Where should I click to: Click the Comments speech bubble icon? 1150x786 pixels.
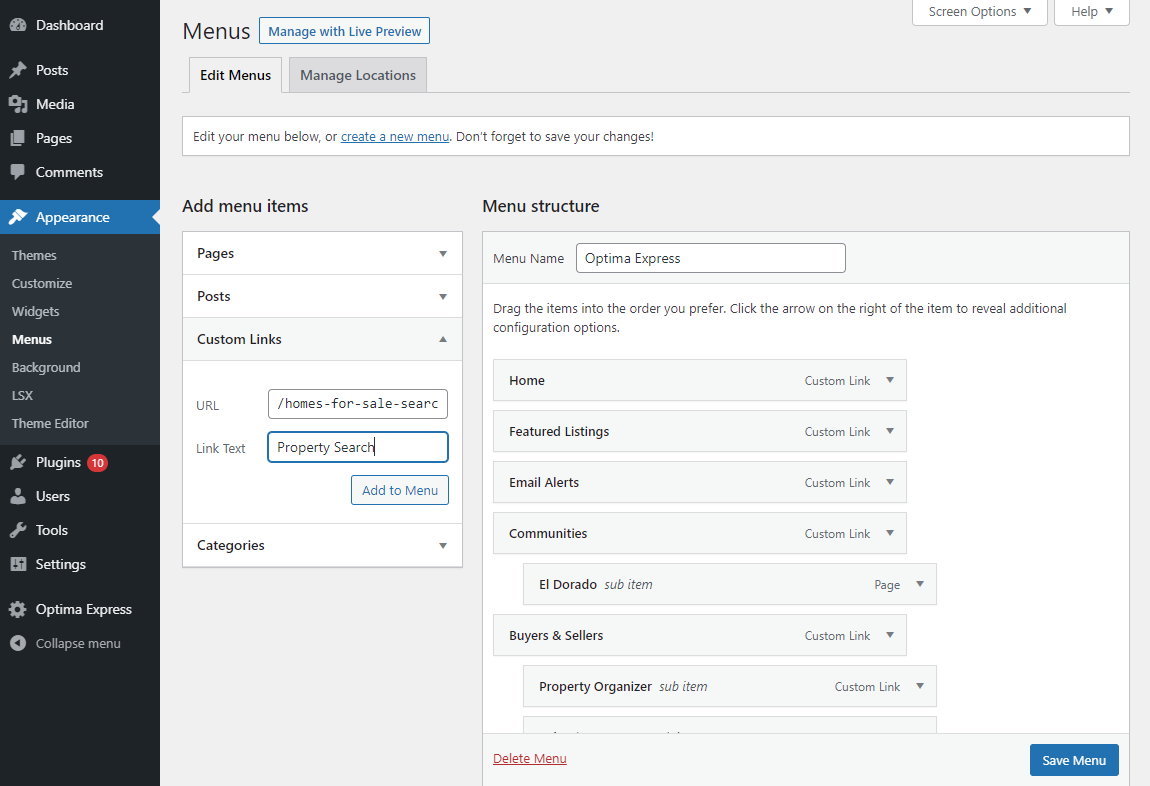pos(18,172)
